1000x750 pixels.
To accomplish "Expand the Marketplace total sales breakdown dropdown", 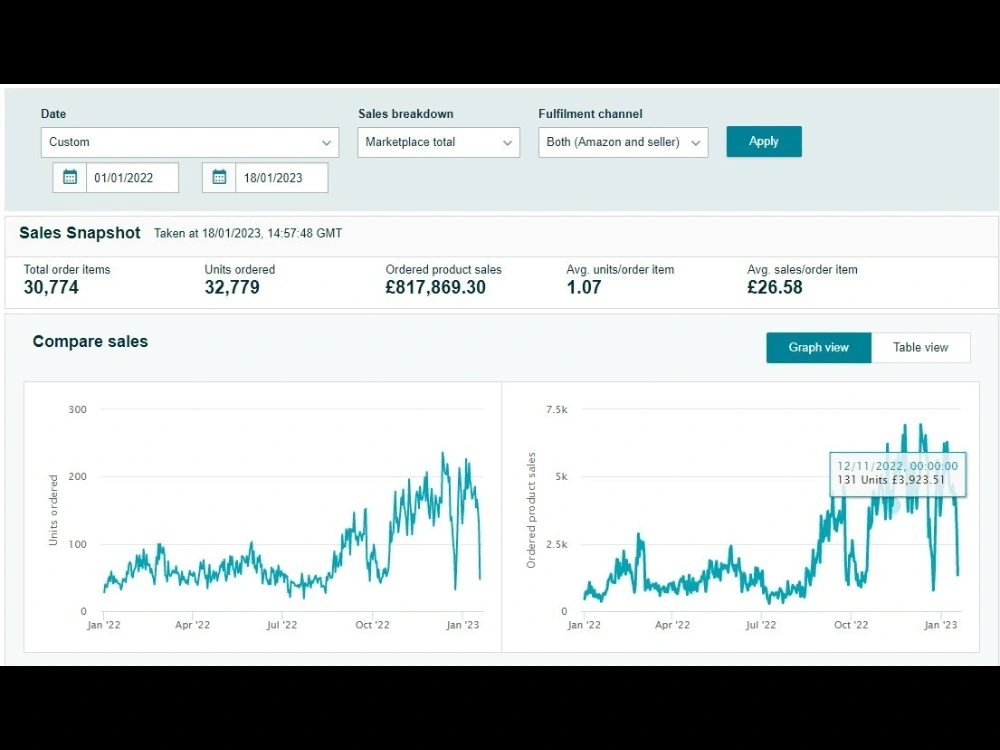I will click(x=438, y=142).
